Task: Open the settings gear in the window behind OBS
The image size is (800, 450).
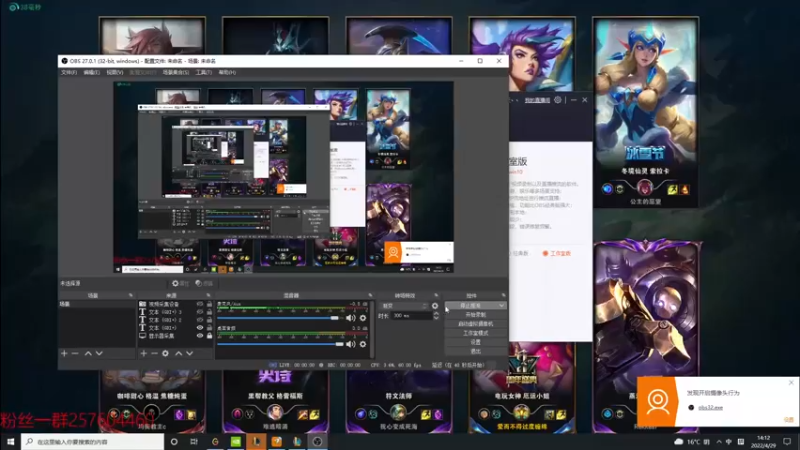Action: 558,100
